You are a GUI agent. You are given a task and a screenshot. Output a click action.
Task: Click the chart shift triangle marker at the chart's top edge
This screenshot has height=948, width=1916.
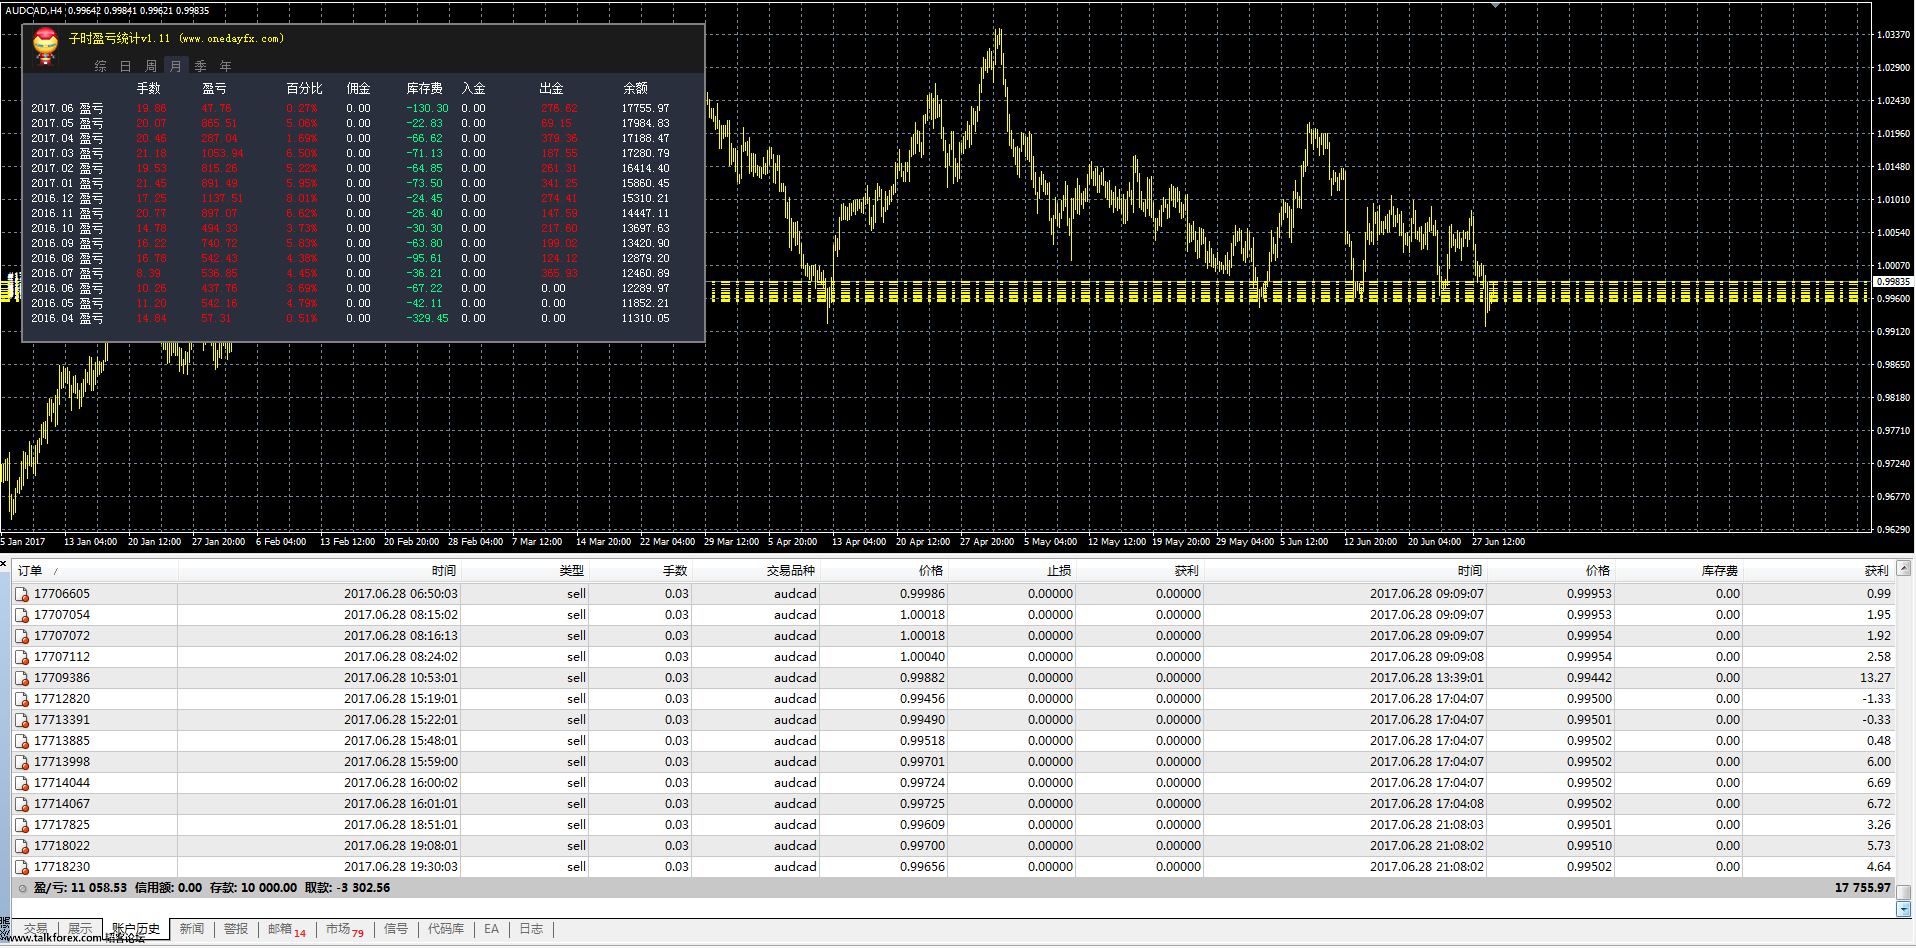pyautogui.click(x=1496, y=5)
